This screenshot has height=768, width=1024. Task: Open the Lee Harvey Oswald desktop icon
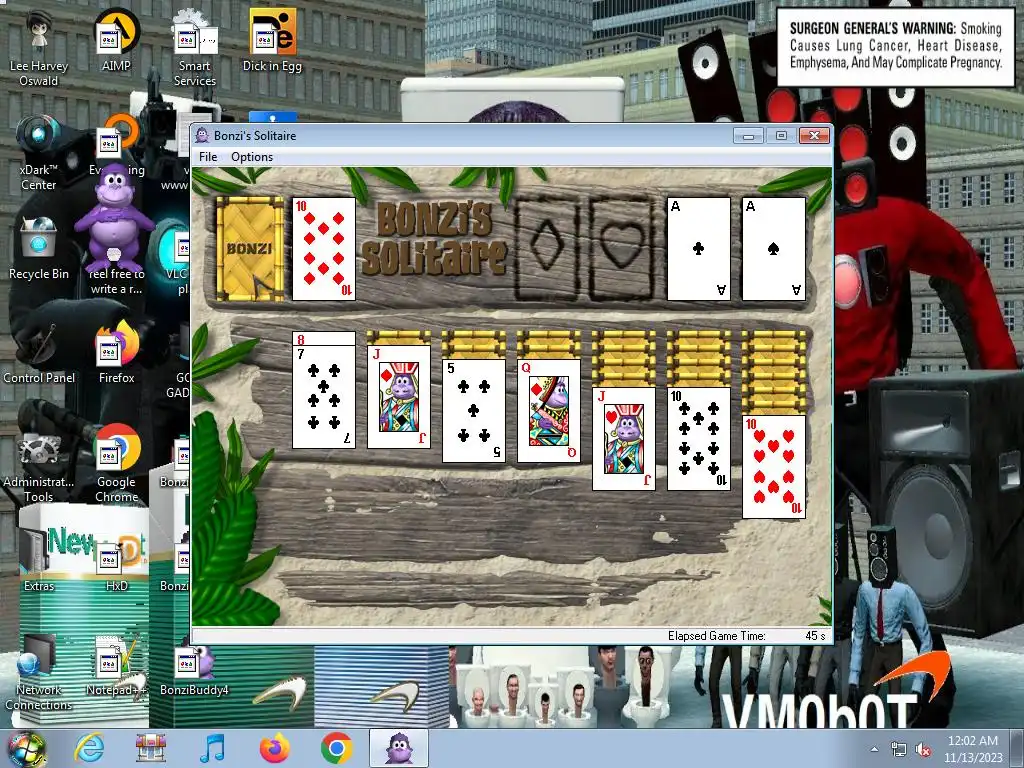(x=39, y=49)
